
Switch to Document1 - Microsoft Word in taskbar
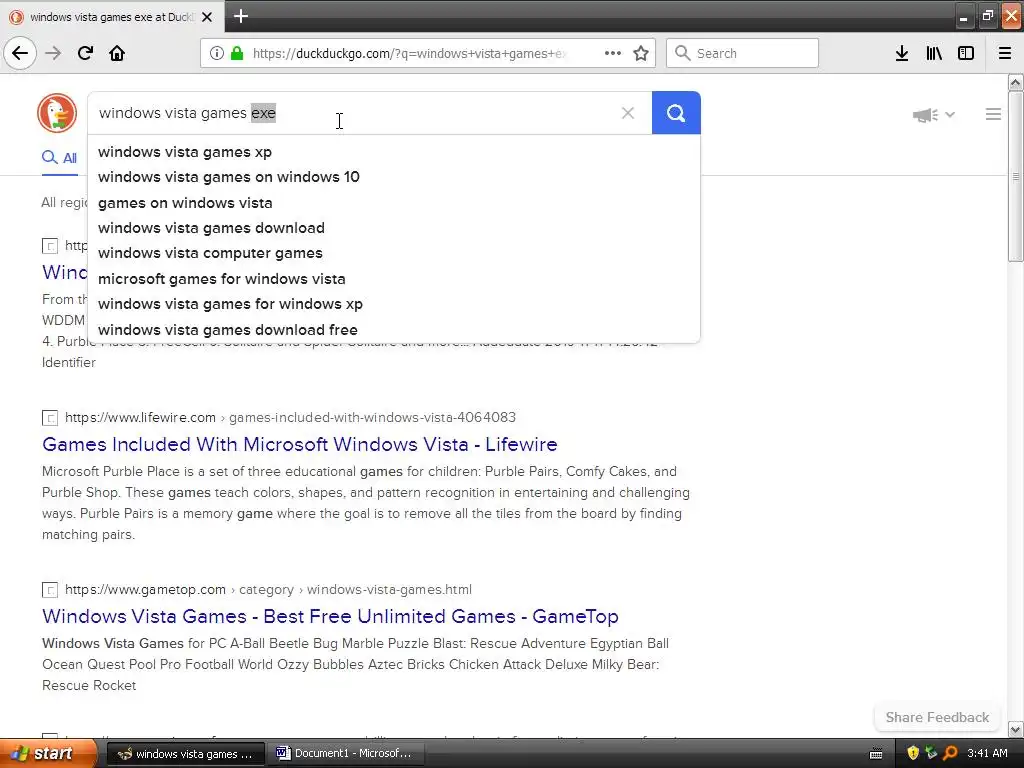pos(344,753)
